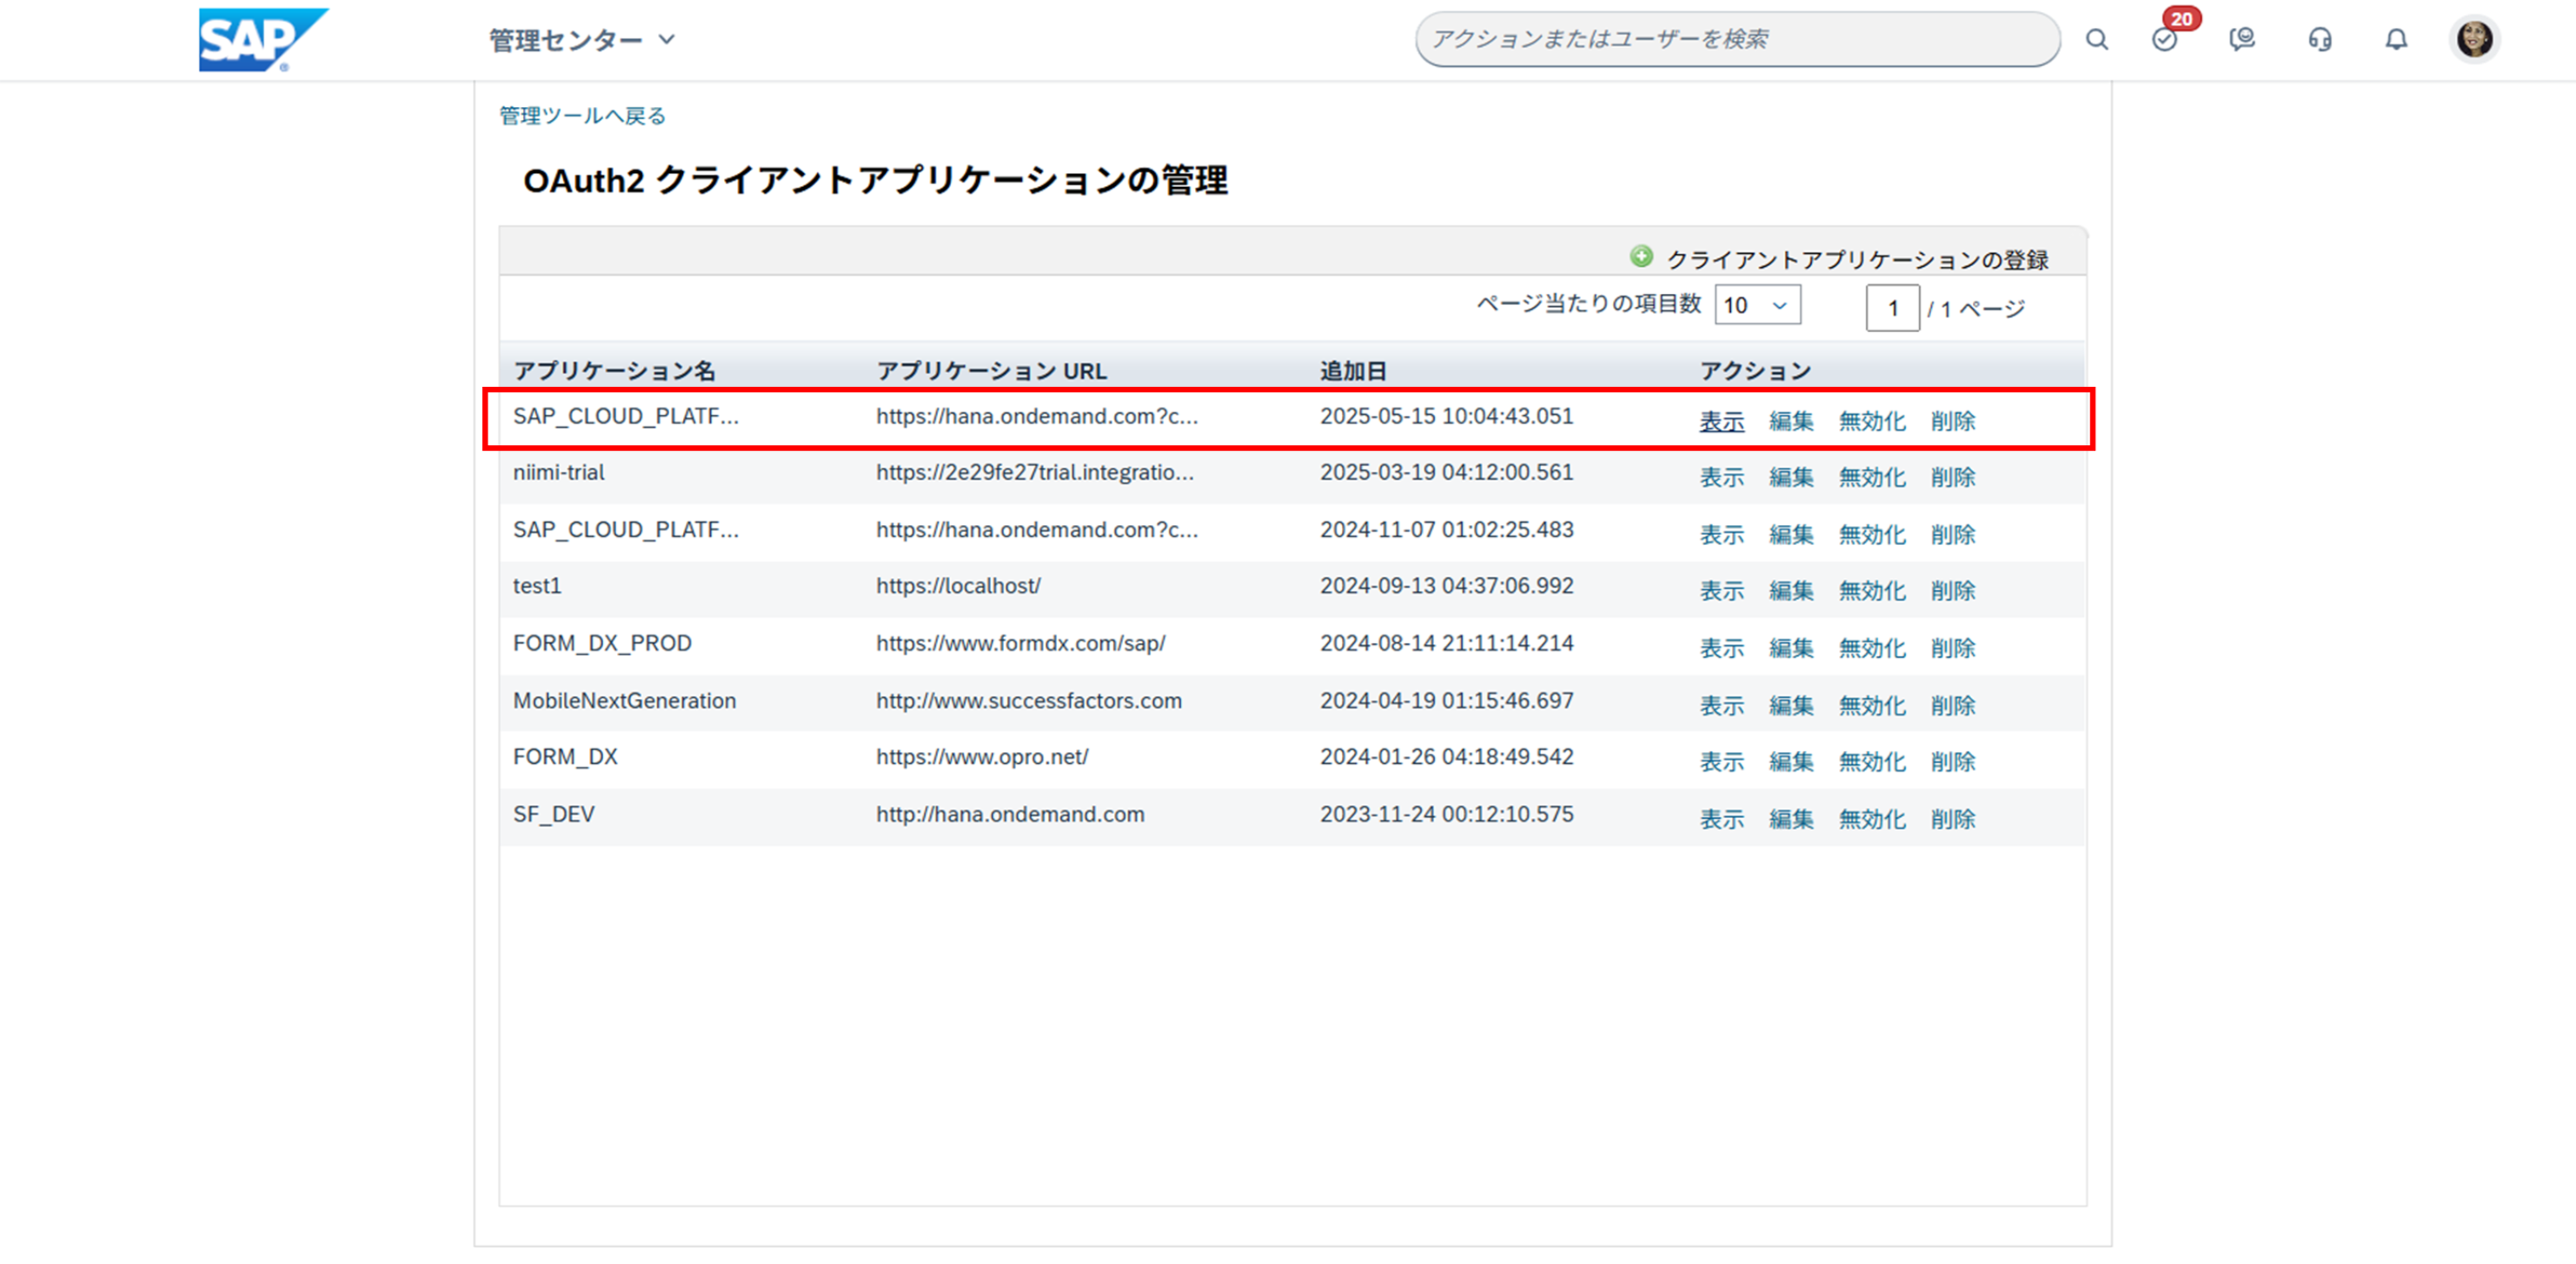Click クライアントアプリケーションの登録 link

1856,260
